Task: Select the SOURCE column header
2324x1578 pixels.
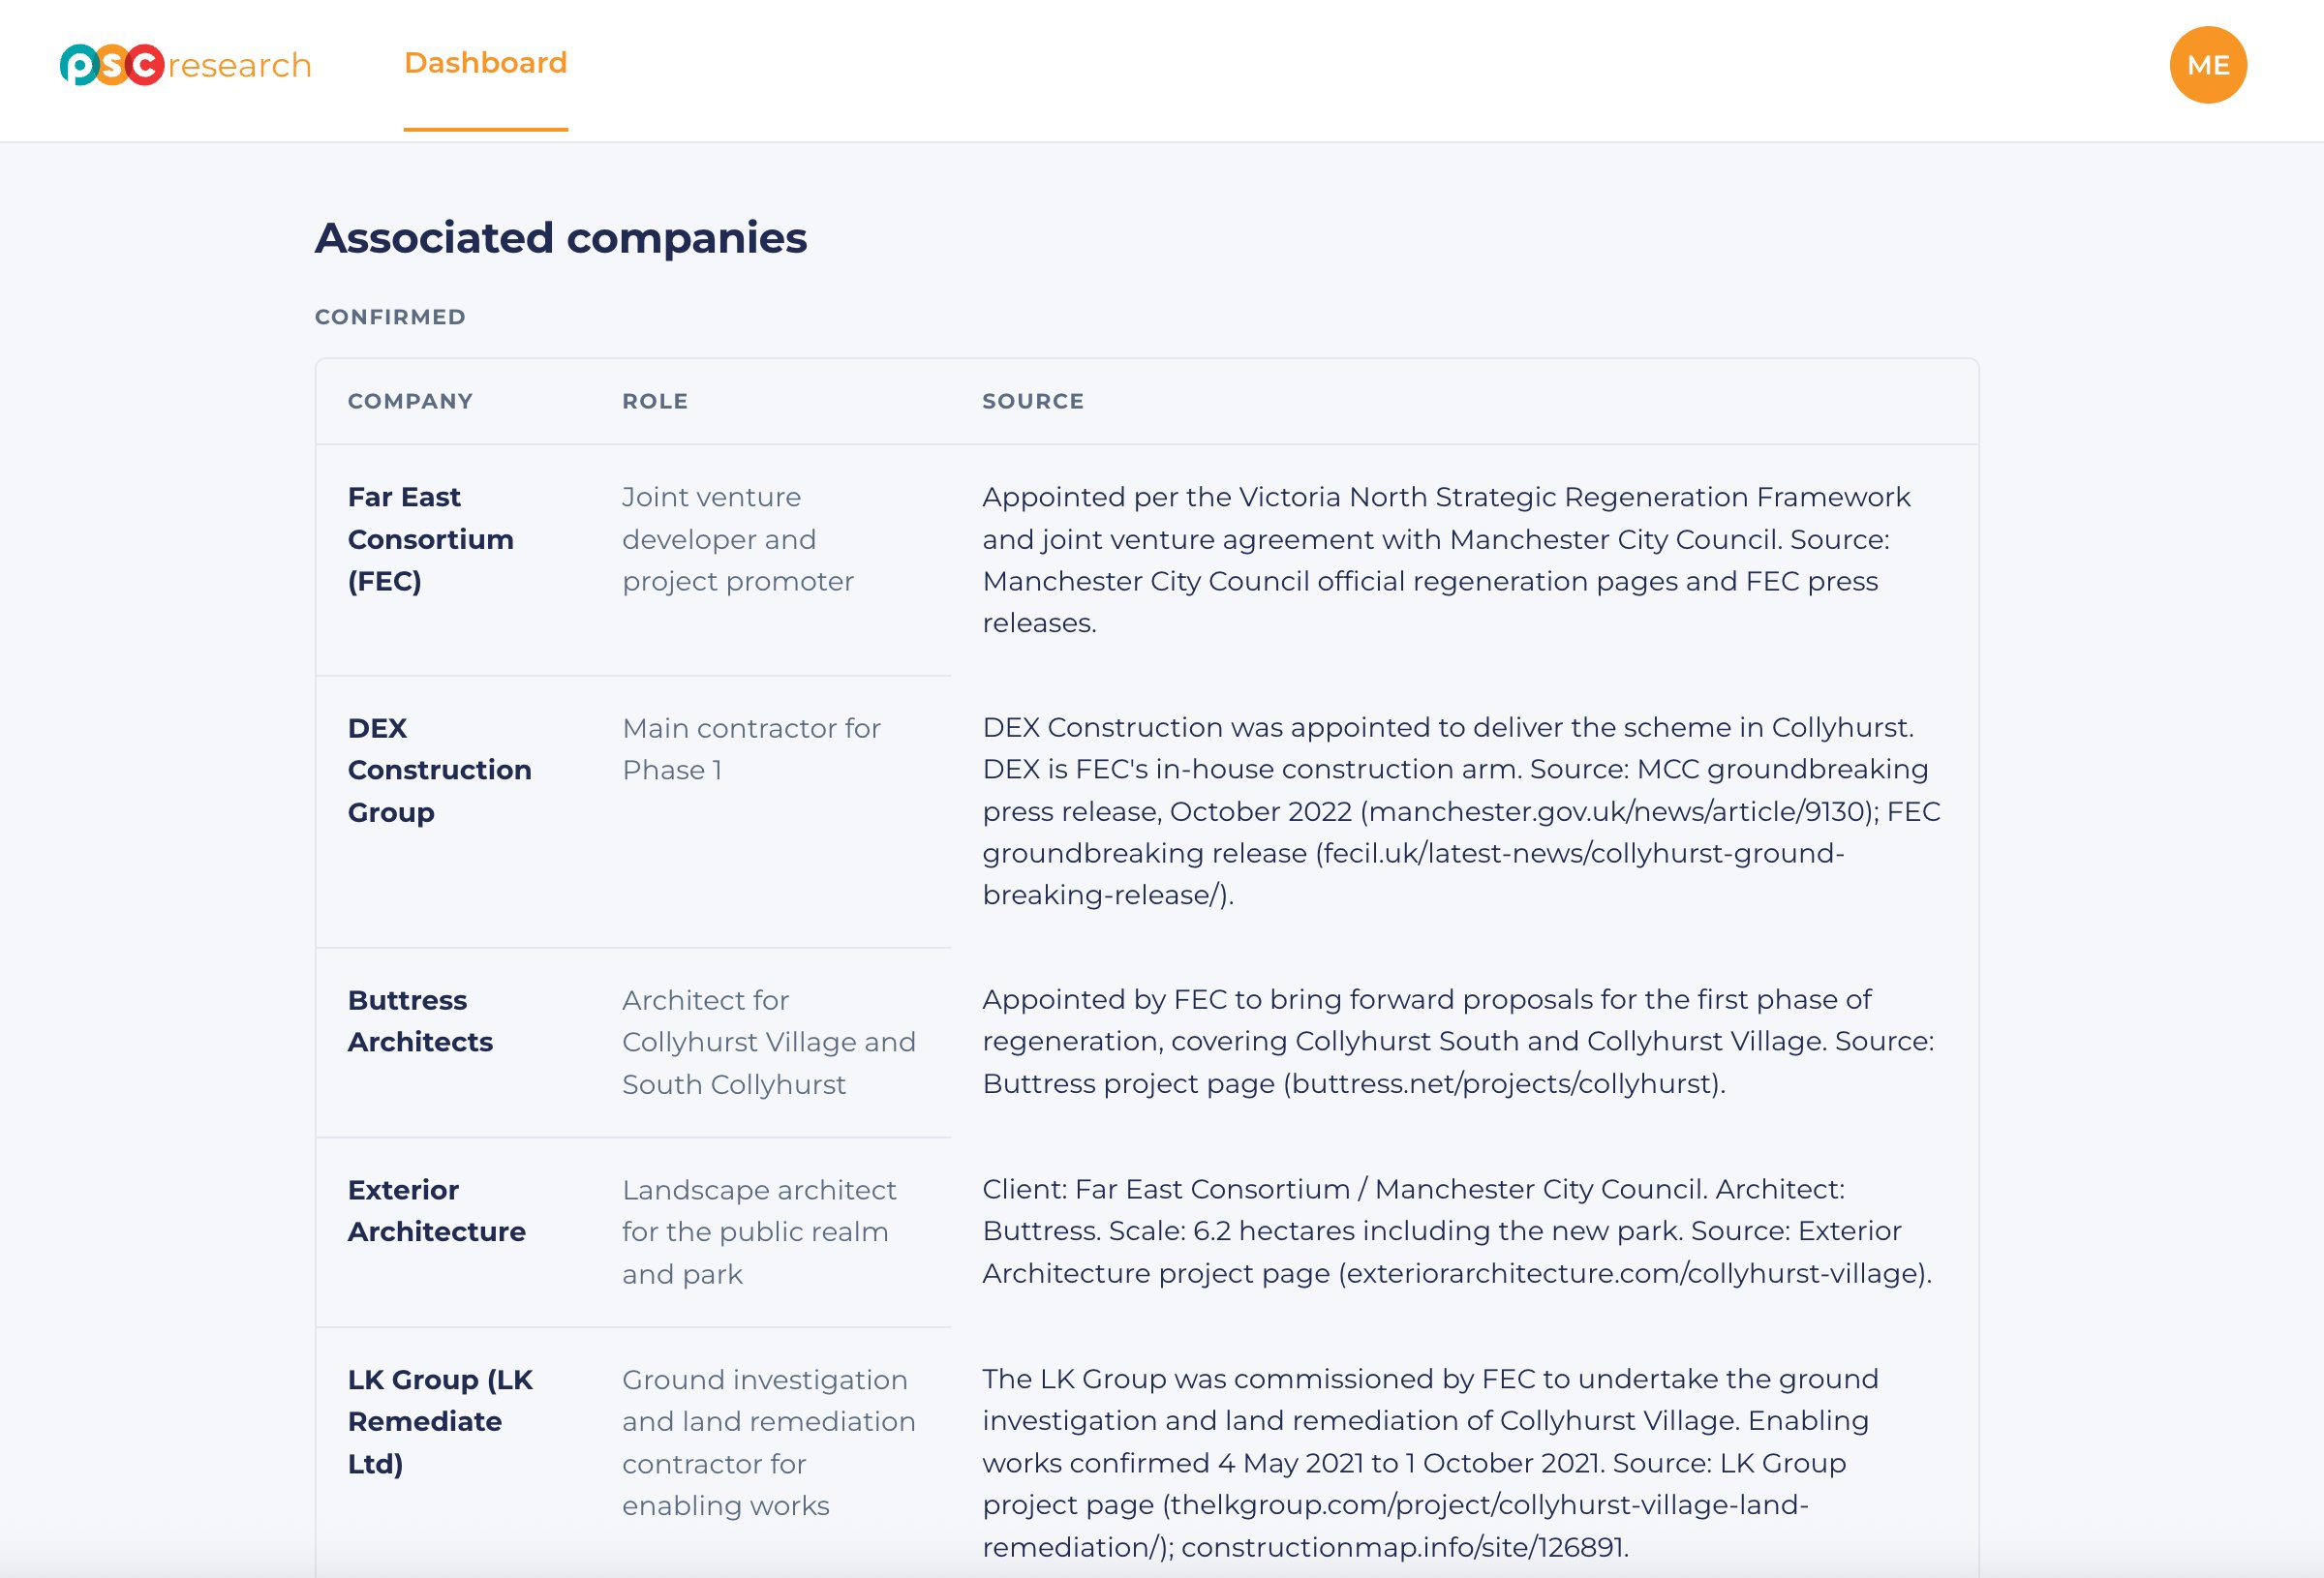Action: tap(1033, 401)
